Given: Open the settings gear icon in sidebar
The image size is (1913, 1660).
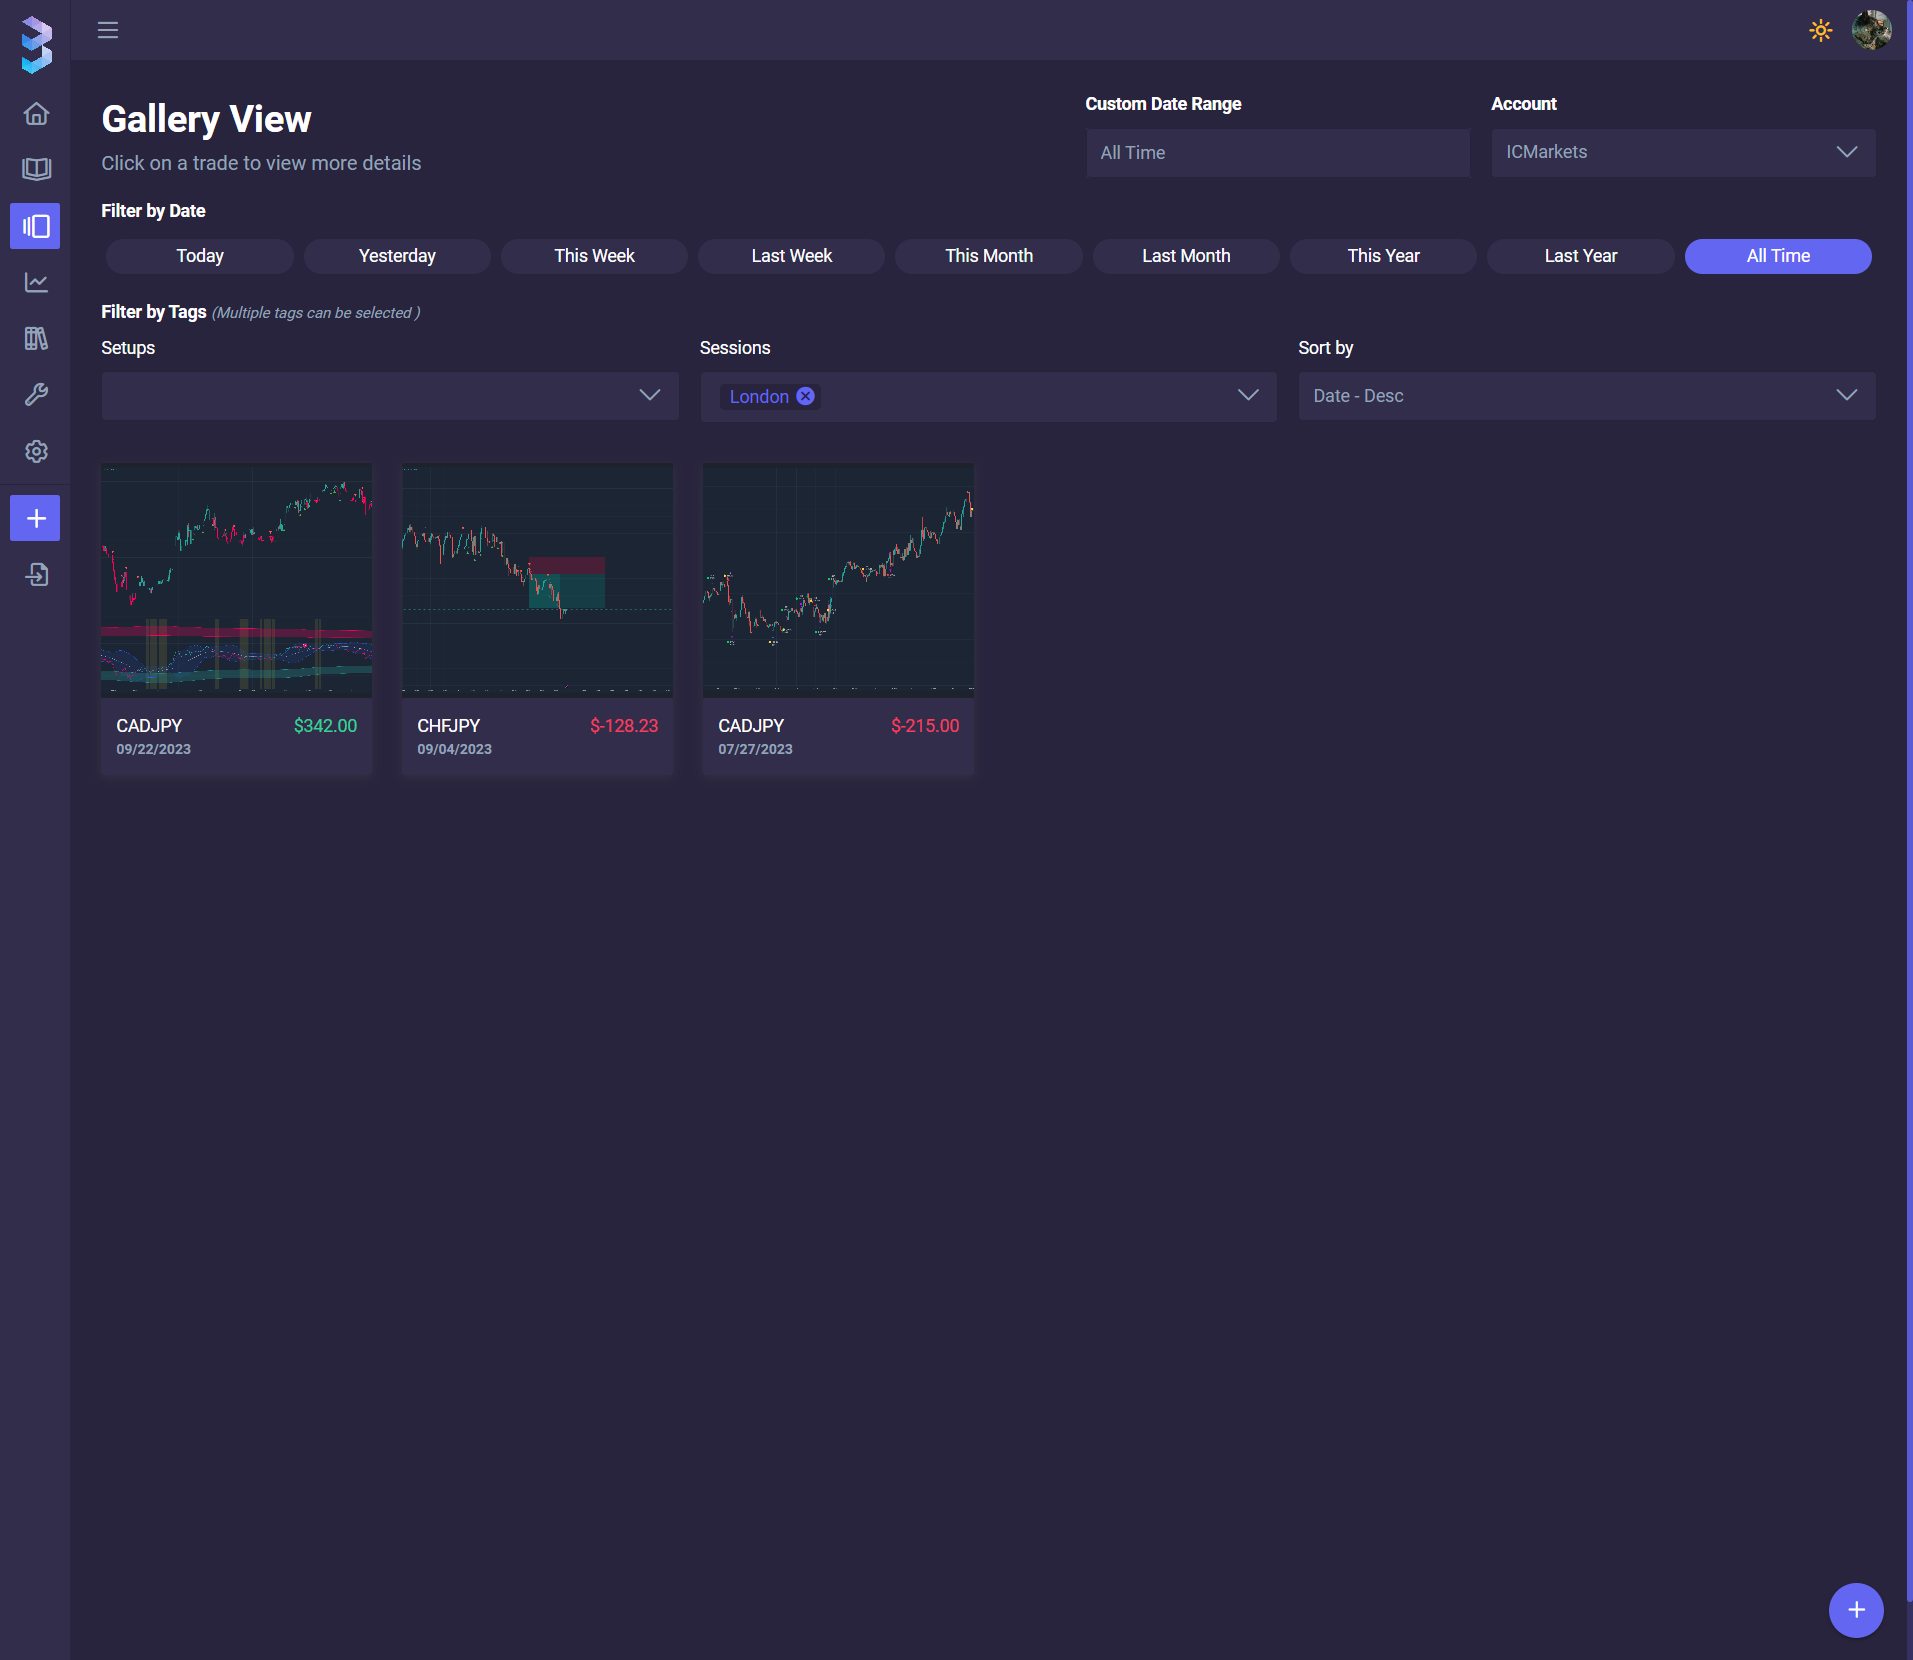Looking at the screenshot, I should point(36,452).
